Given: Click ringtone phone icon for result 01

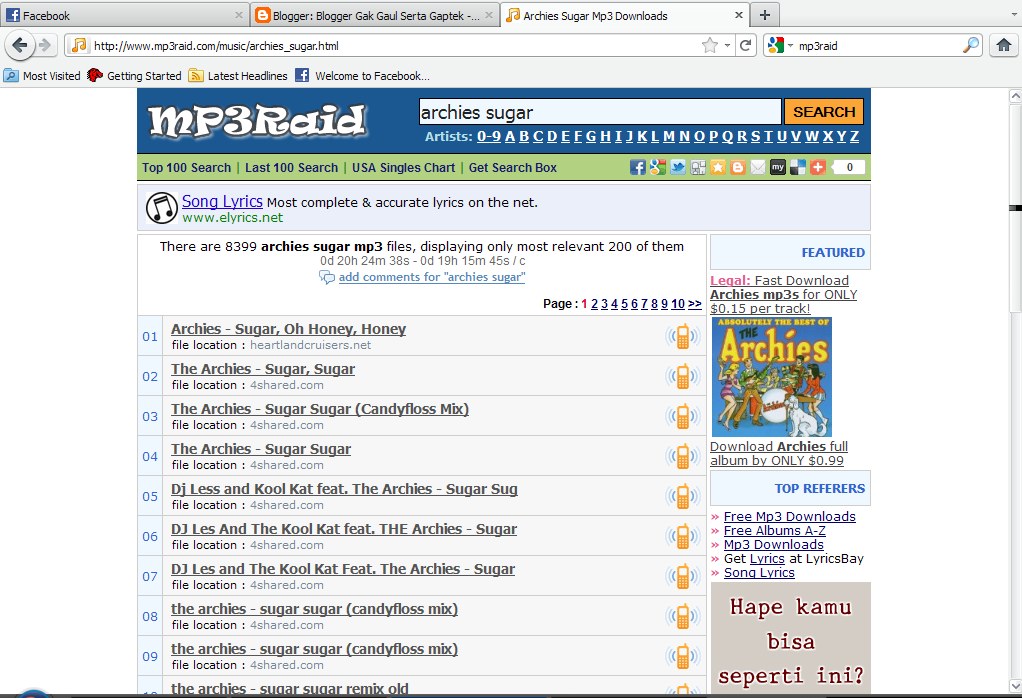Looking at the screenshot, I should (x=682, y=336).
